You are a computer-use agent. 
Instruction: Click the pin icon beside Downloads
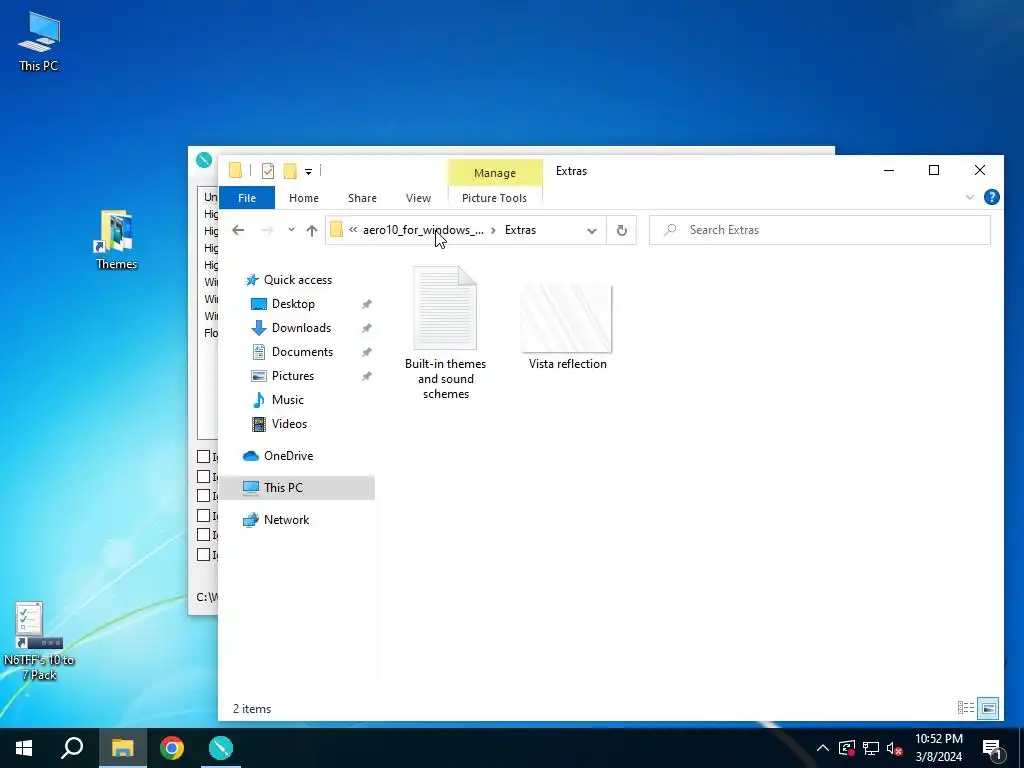366,328
